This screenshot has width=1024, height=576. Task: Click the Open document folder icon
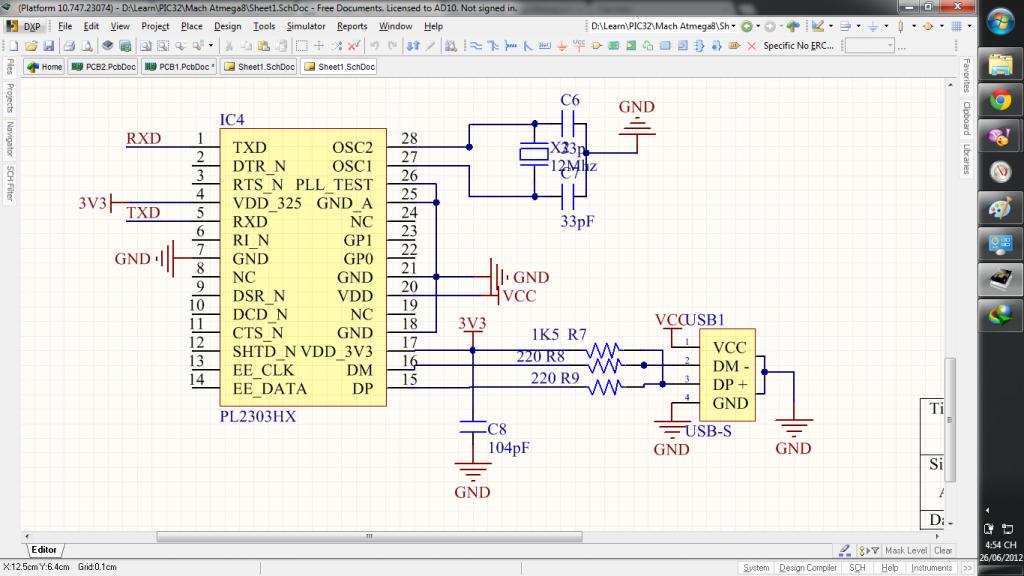click(x=32, y=46)
